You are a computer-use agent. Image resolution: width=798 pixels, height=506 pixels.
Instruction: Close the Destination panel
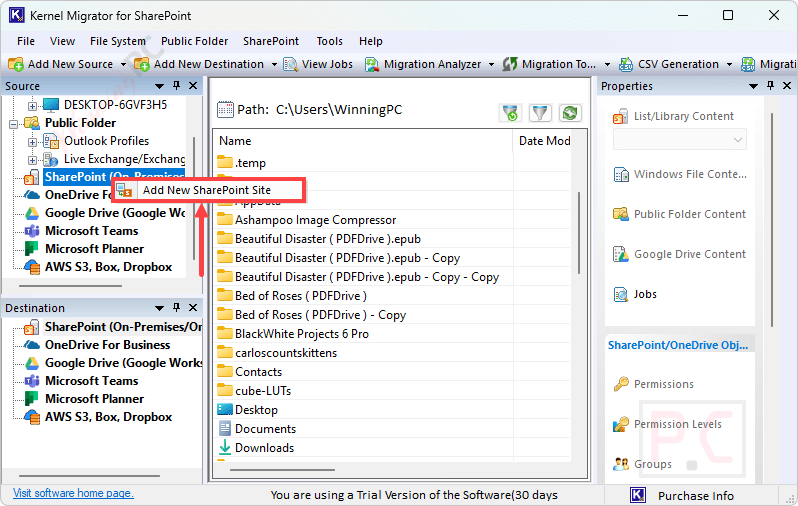tap(193, 307)
